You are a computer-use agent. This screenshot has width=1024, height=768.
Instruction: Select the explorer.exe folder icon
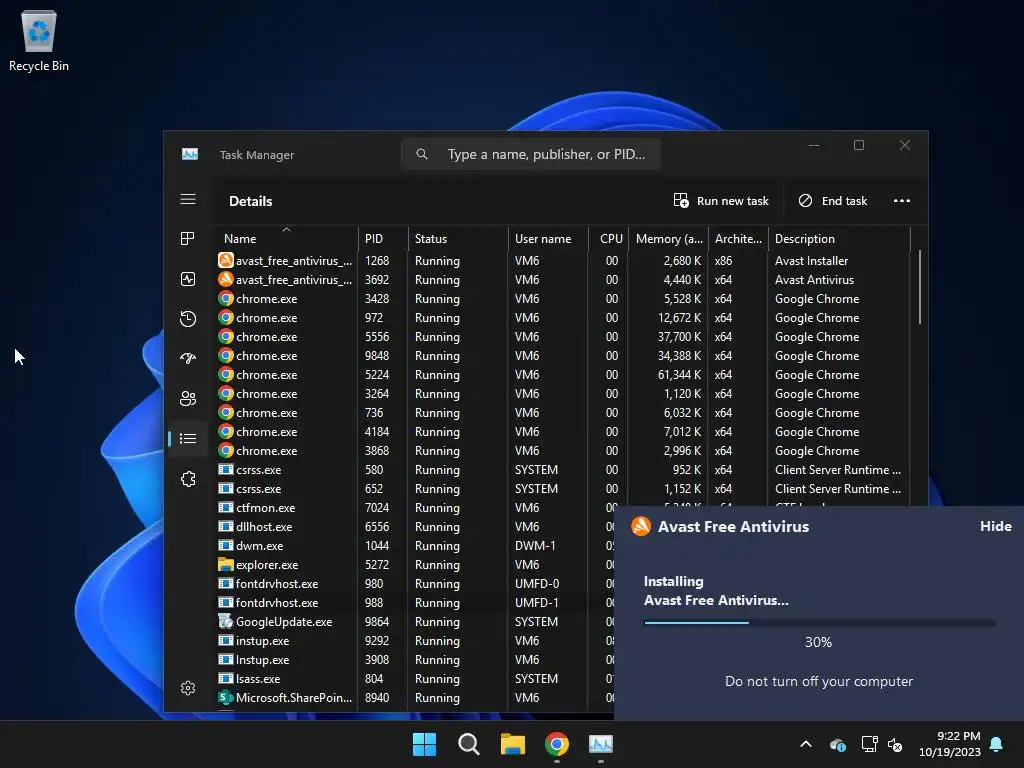(226, 565)
